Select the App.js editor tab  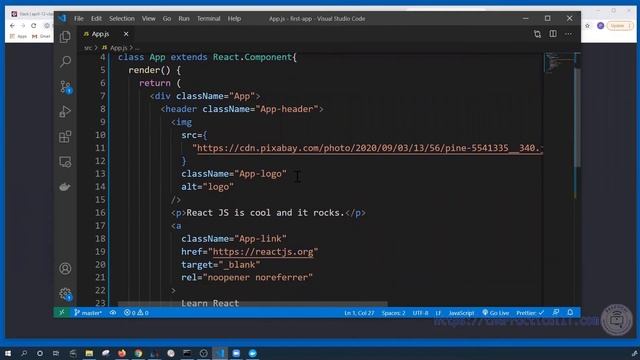click(x=101, y=34)
